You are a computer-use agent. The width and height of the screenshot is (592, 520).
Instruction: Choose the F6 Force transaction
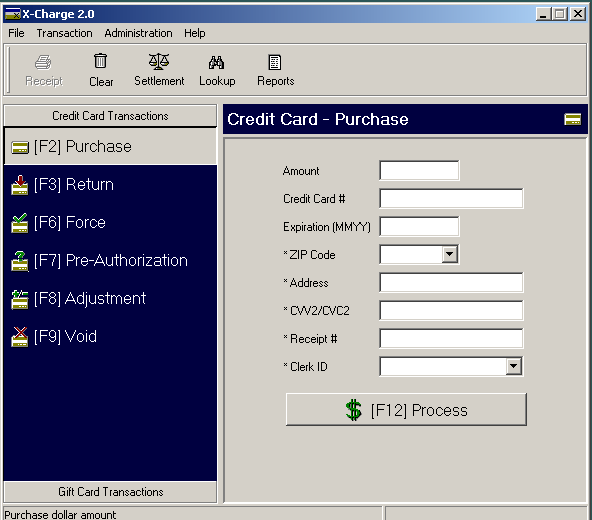click(58, 223)
